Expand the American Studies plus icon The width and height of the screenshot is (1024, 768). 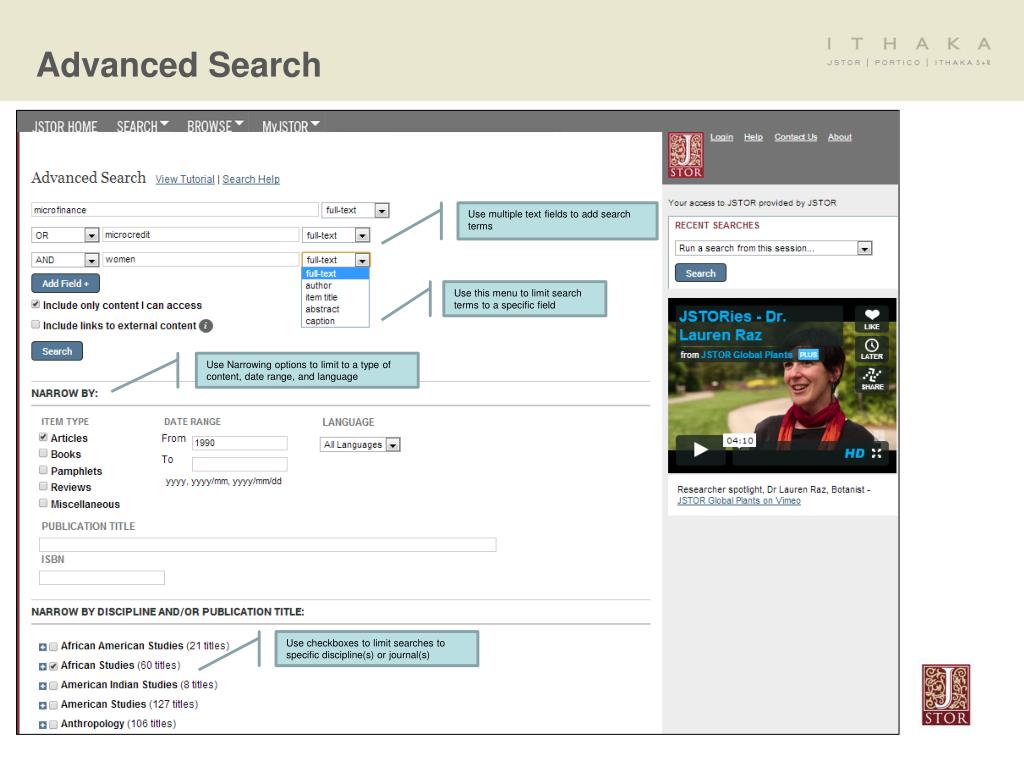pos(42,706)
